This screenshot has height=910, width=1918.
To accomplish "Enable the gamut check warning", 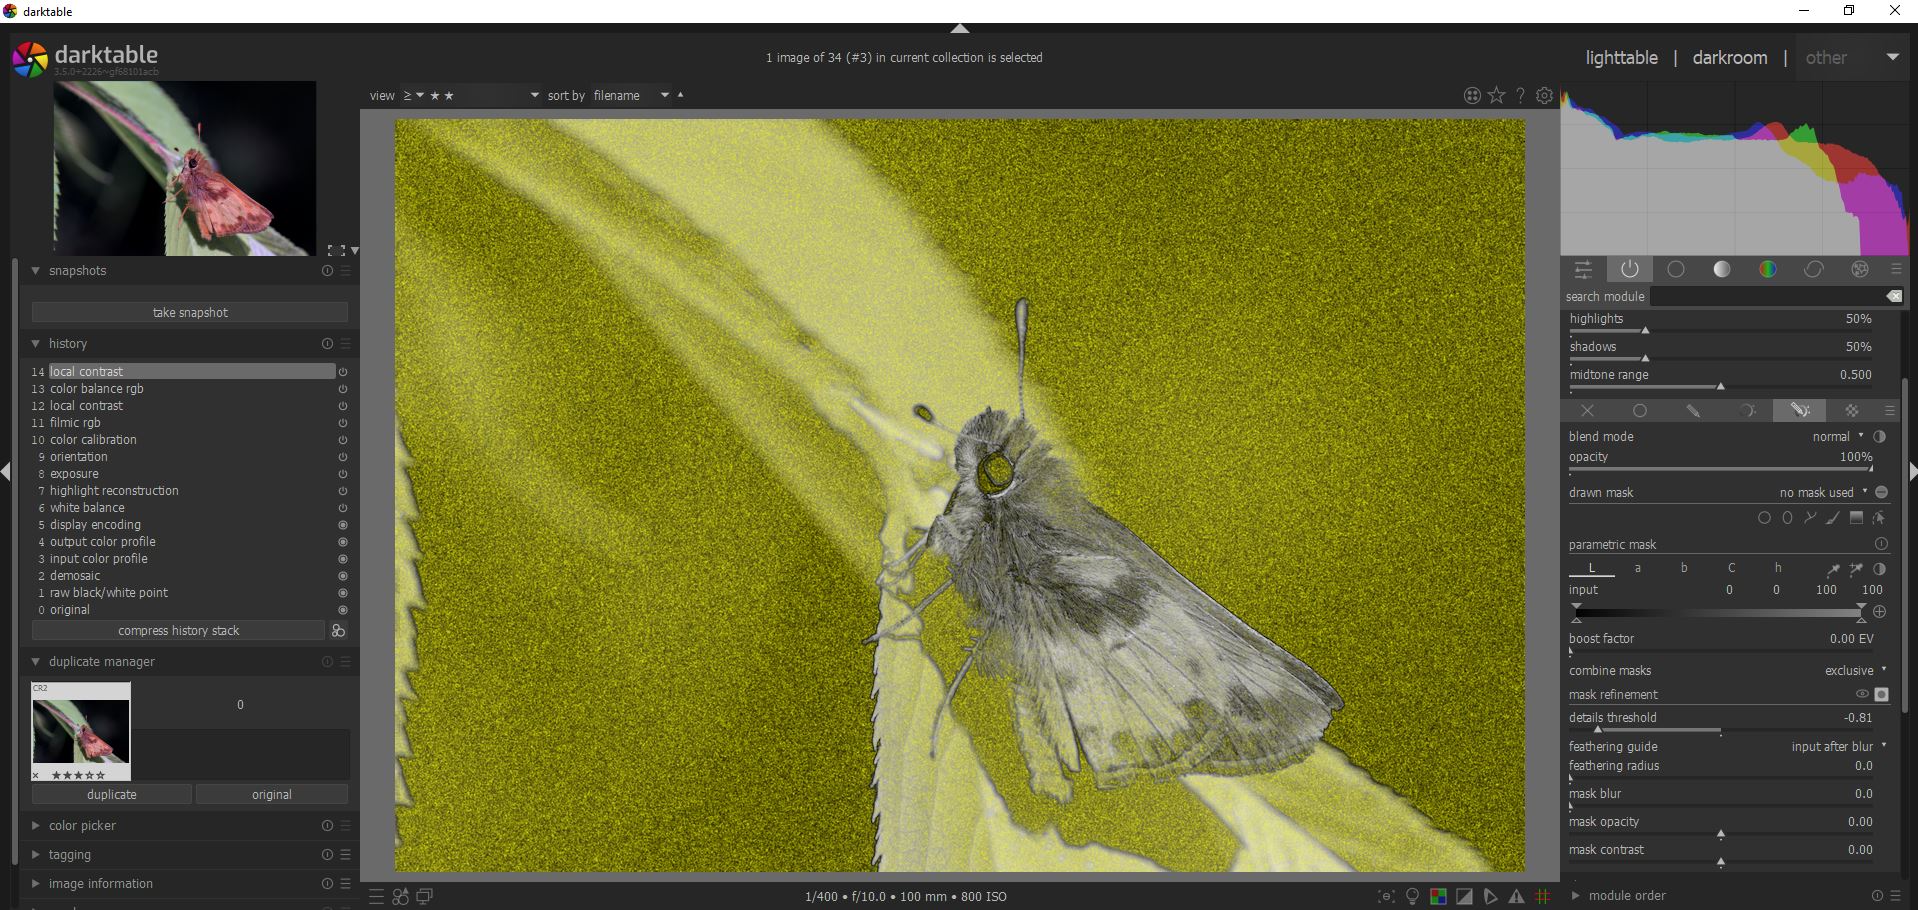I will tap(1516, 896).
